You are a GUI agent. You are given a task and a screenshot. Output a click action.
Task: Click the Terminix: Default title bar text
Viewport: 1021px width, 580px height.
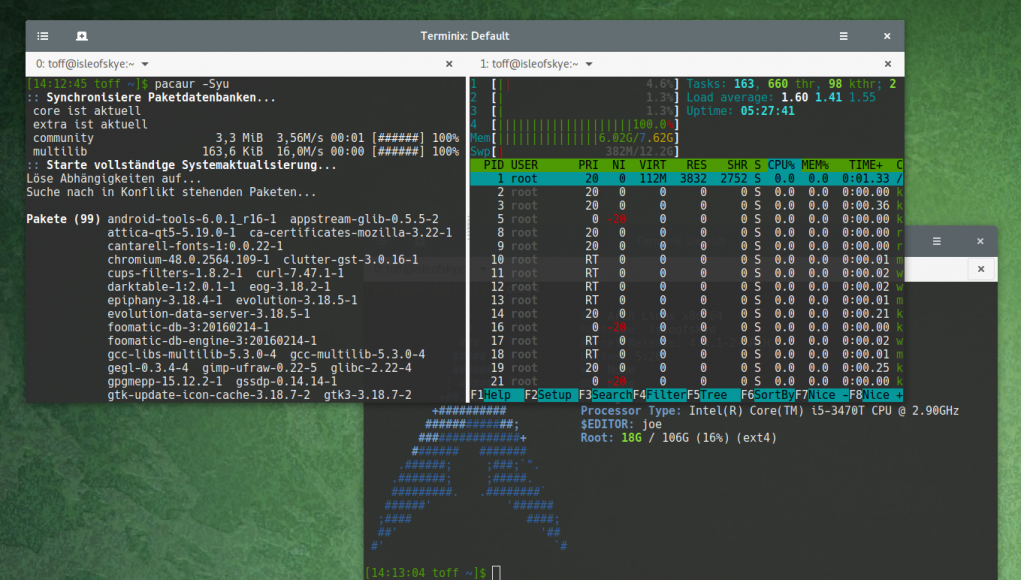click(x=465, y=36)
